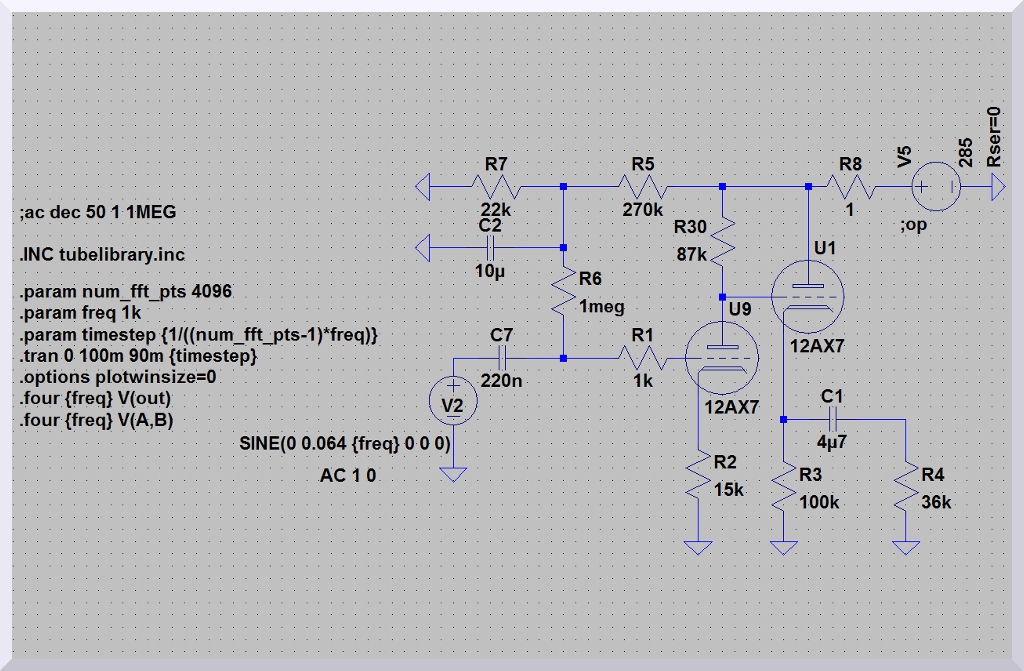This screenshot has height=671, width=1024.
Task: Click the .tran simulation directive text
Action: pos(139,356)
